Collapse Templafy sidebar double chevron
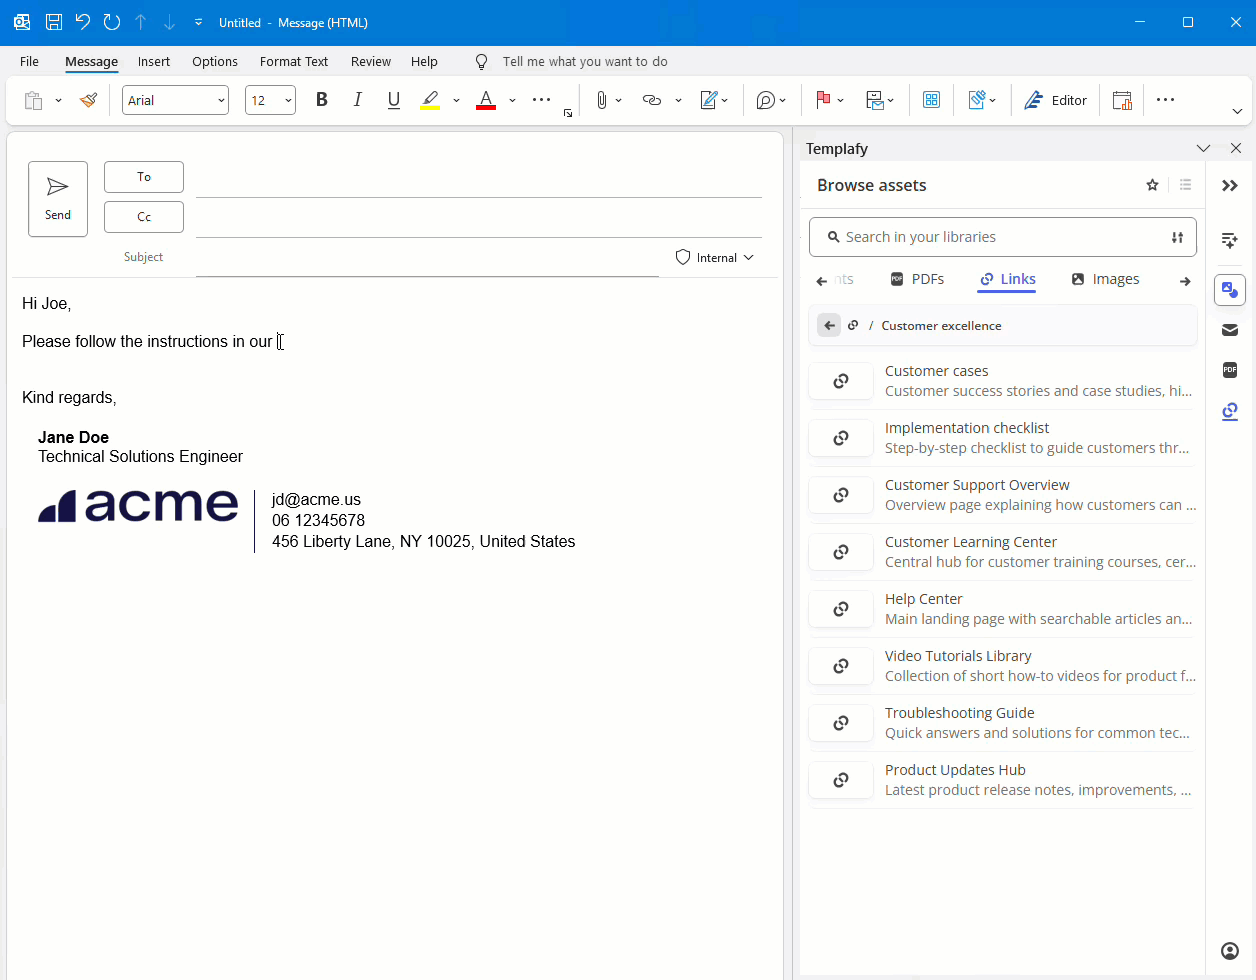 pos(1230,186)
